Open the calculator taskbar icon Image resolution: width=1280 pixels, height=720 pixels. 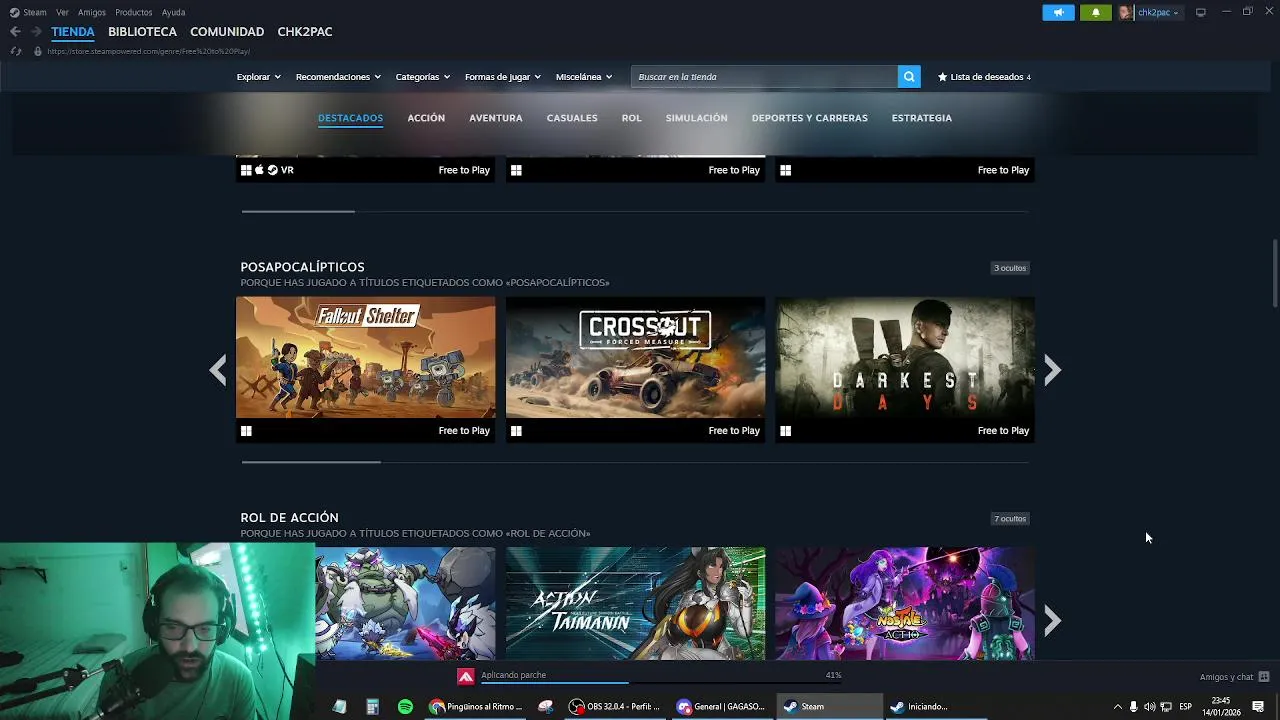pos(372,707)
